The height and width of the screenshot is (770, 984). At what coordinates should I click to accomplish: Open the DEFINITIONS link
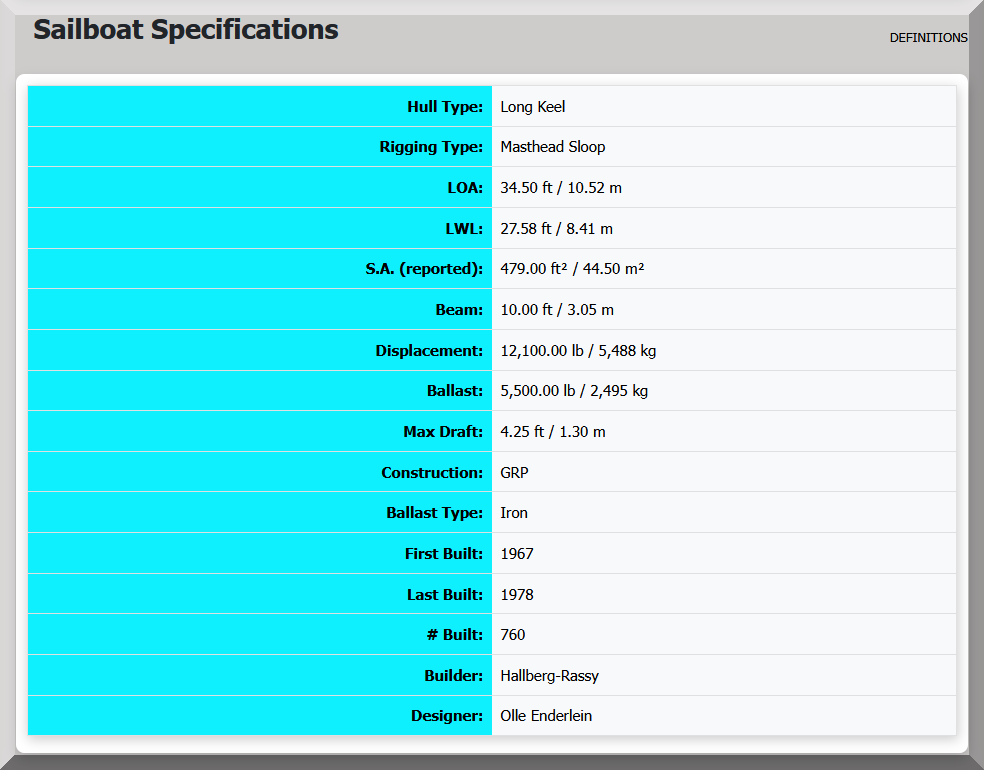pos(928,38)
